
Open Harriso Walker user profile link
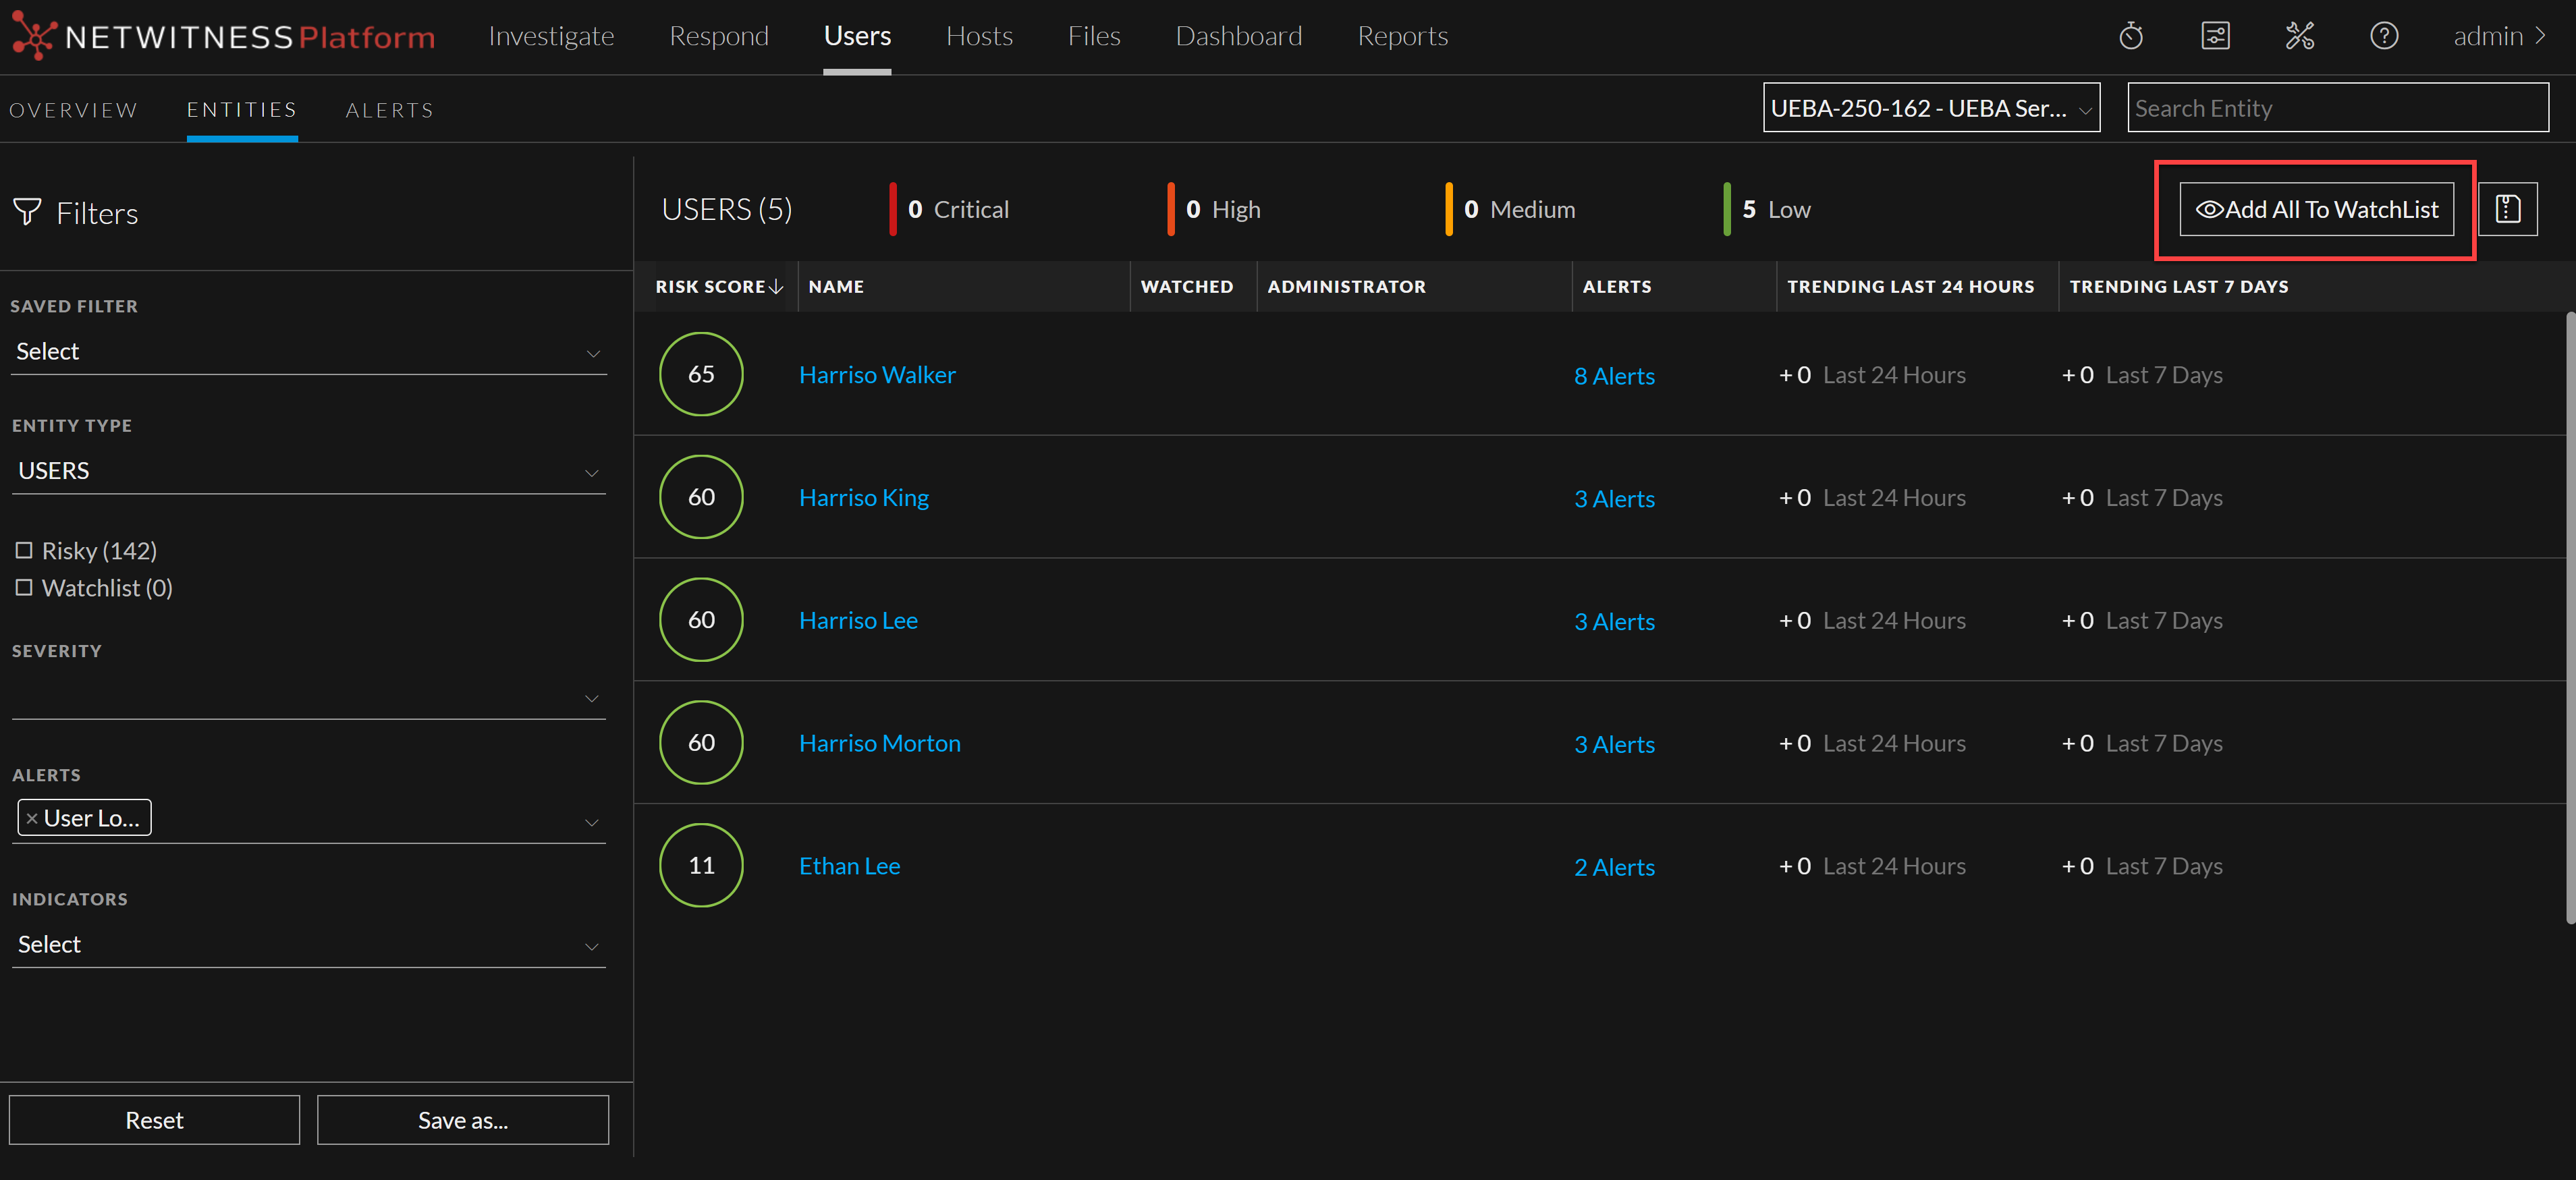pos(877,375)
